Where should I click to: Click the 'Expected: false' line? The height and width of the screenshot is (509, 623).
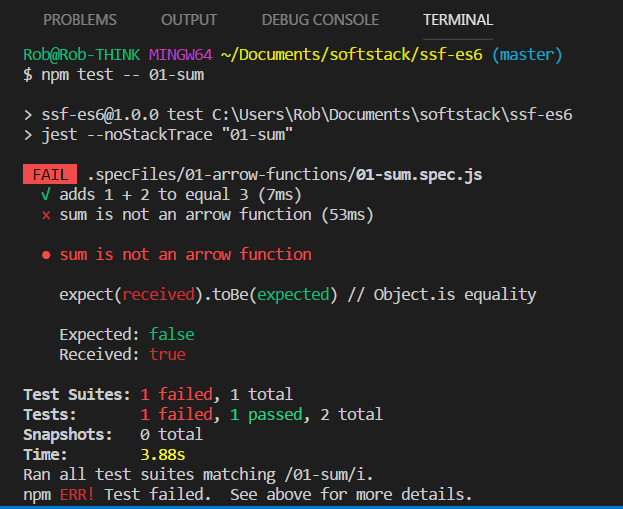[127, 334]
